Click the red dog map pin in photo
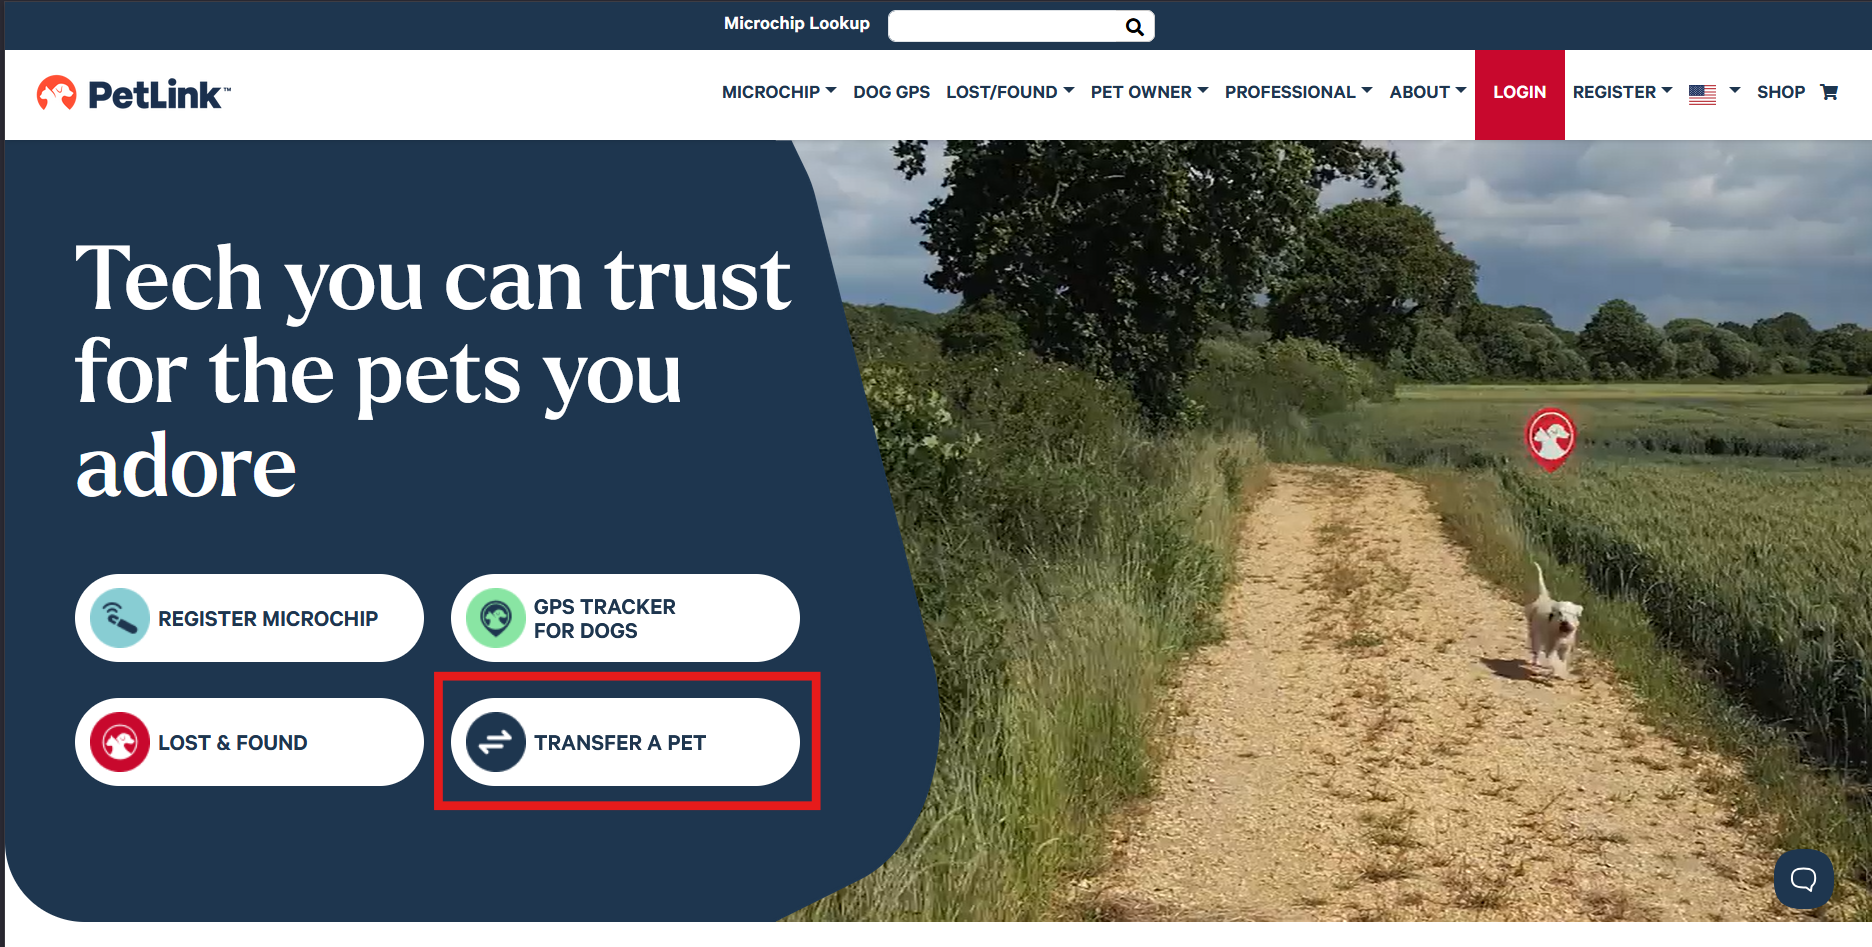Screen dimensions: 1872x947 1551,439
